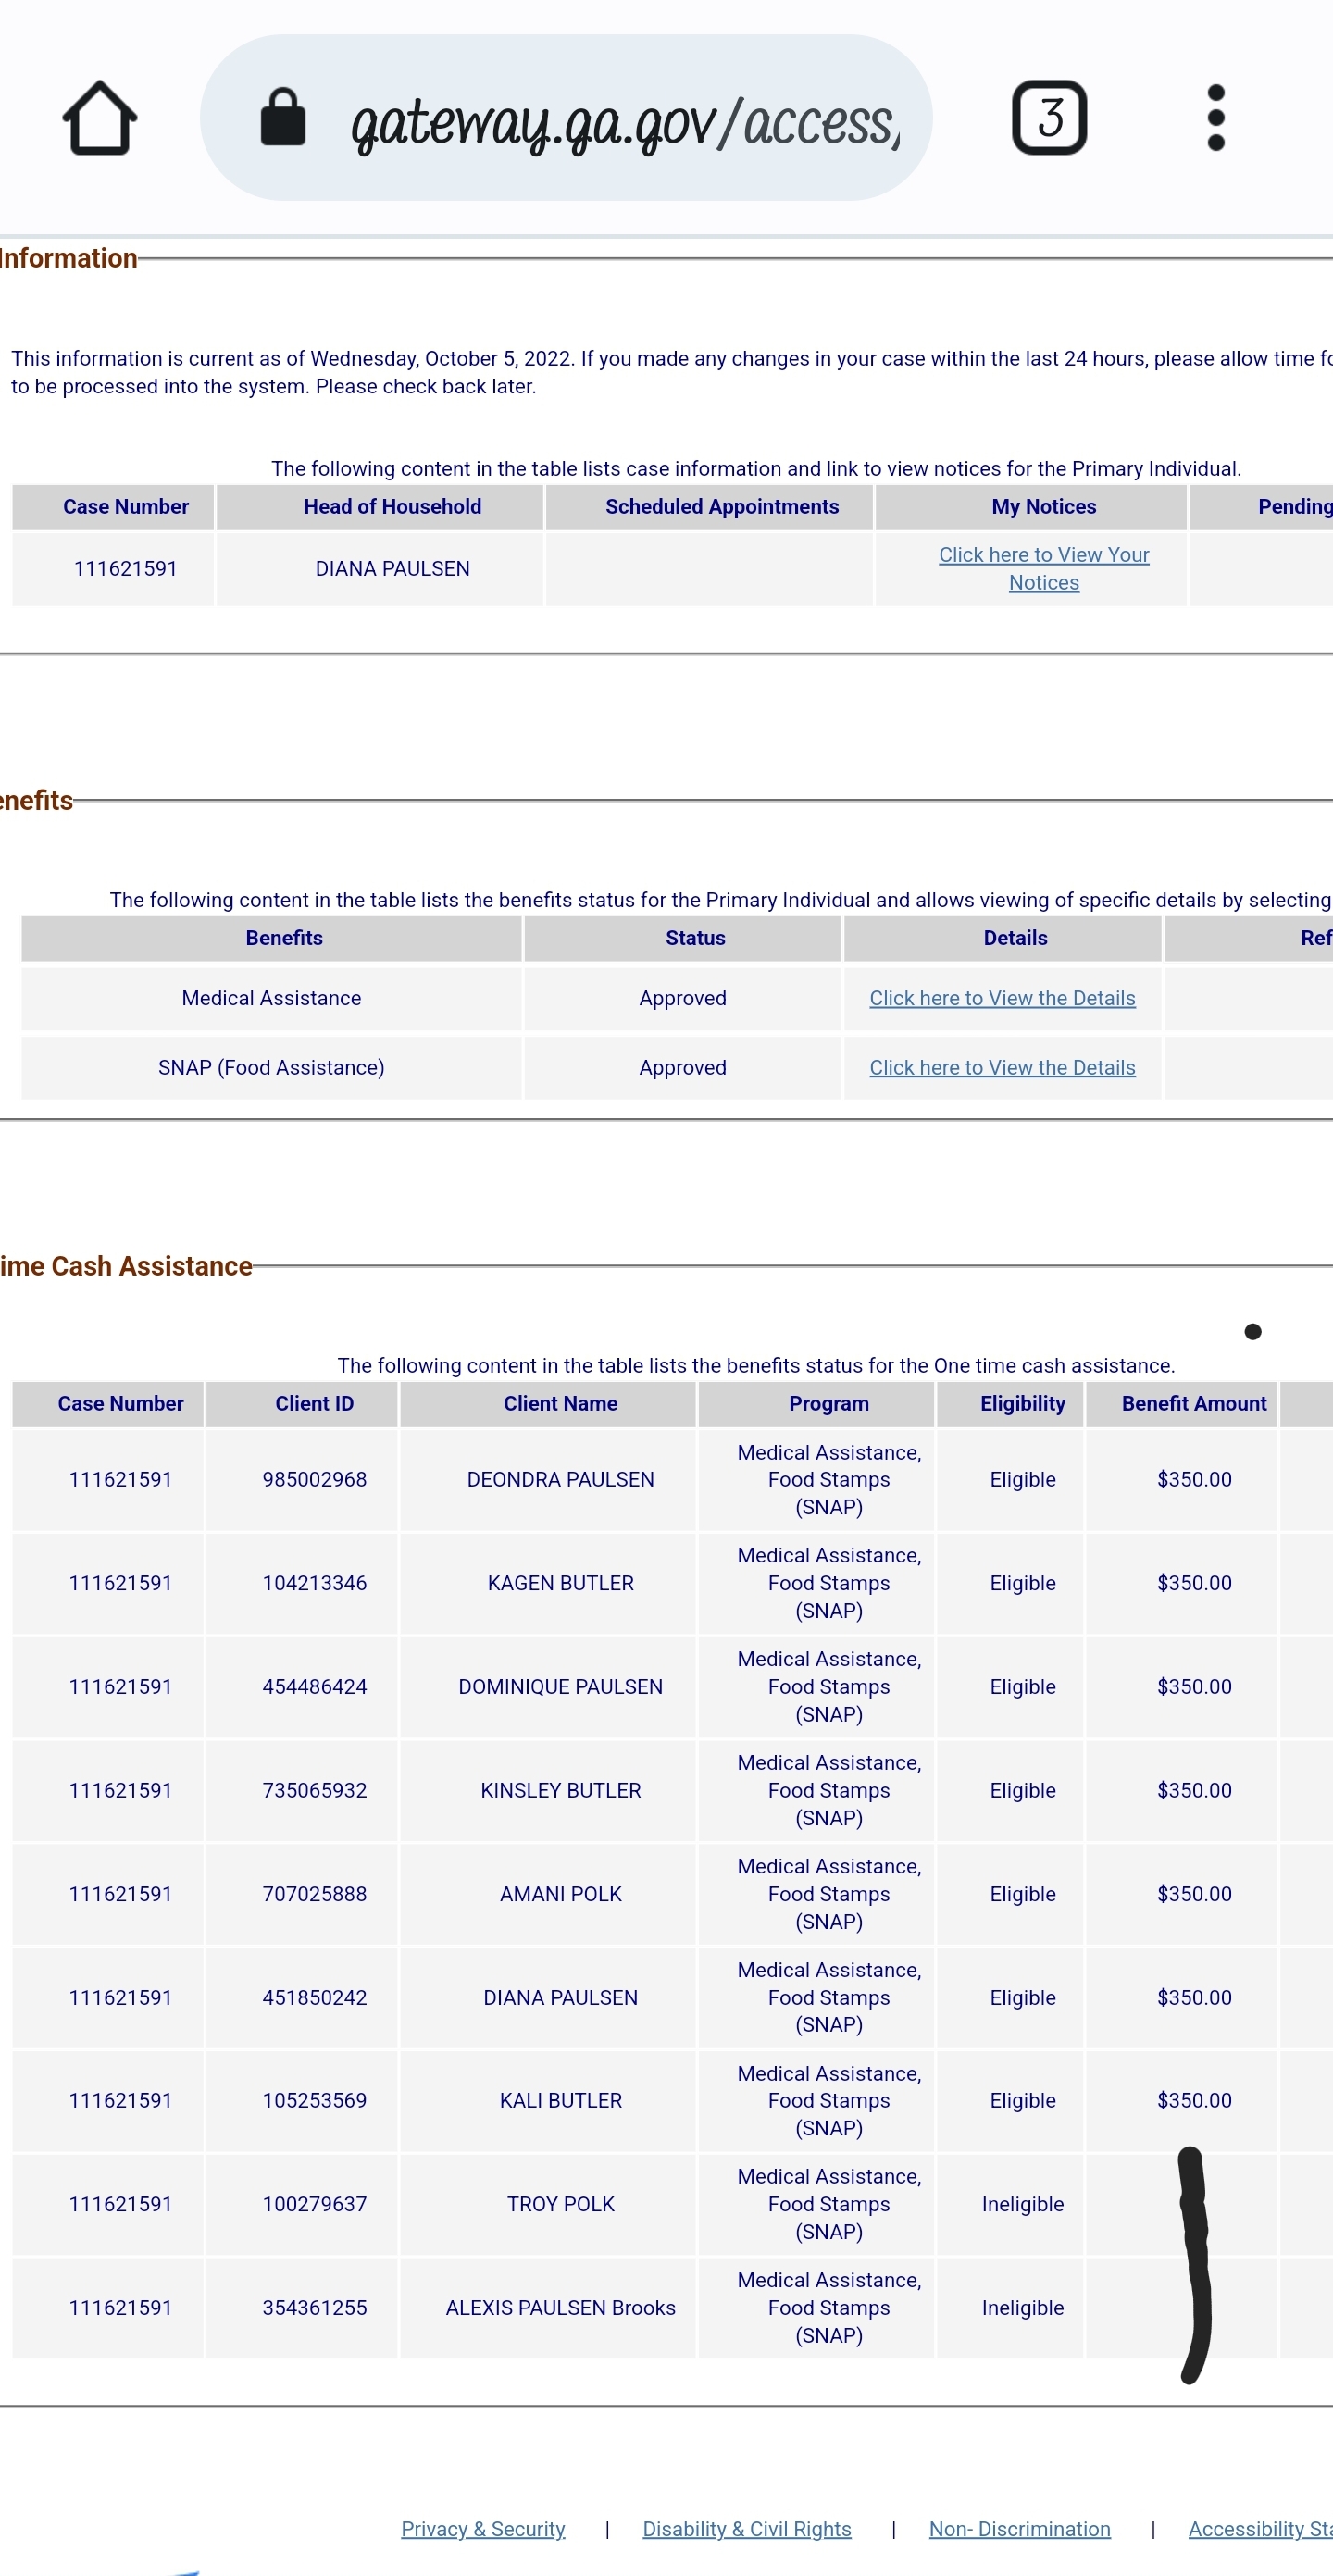Select the Details column header
The width and height of the screenshot is (1333, 2576).
pyautogui.click(x=1002, y=938)
